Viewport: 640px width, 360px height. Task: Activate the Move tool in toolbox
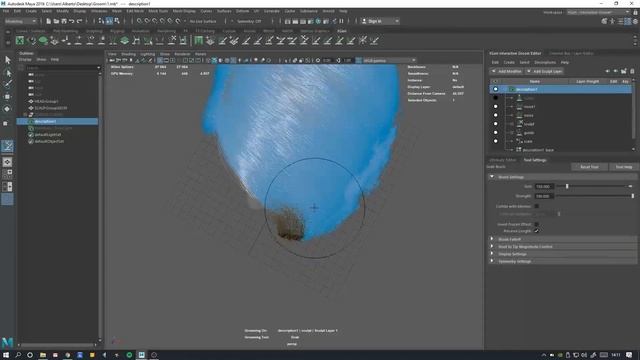click(x=7, y=97)
